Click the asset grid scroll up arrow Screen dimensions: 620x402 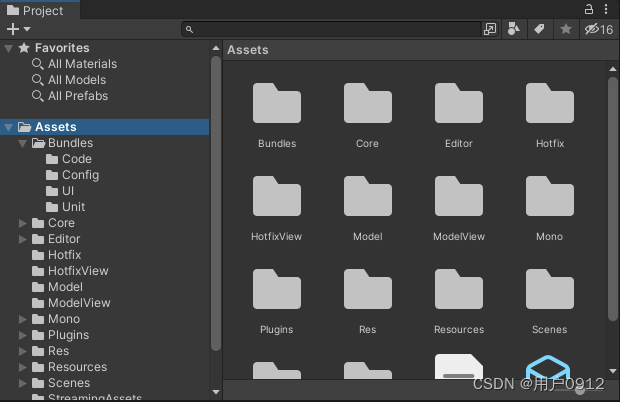(x=613, y=69)
